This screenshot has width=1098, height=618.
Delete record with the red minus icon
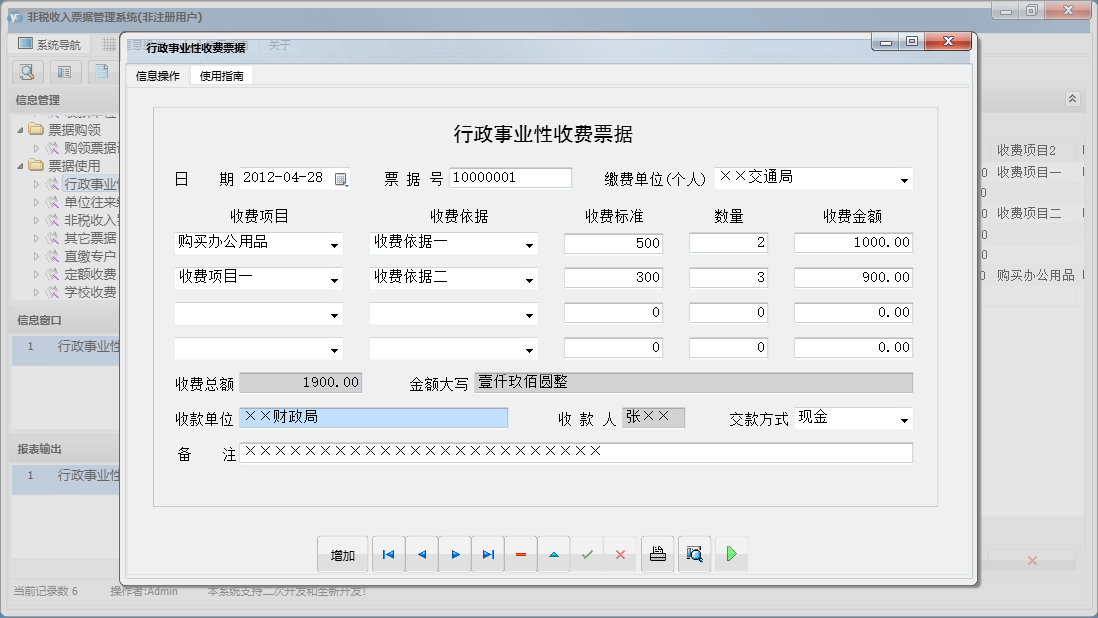[520, 554]
